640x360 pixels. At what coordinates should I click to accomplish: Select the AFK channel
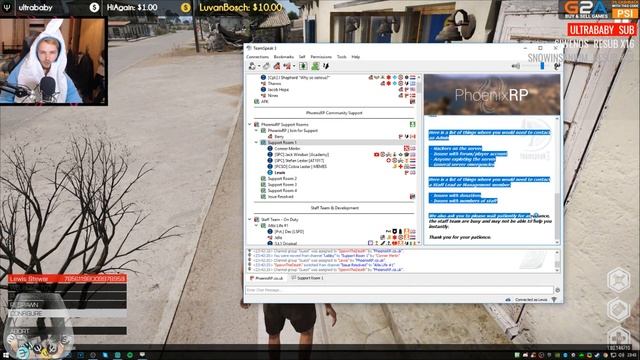point(264,101)
